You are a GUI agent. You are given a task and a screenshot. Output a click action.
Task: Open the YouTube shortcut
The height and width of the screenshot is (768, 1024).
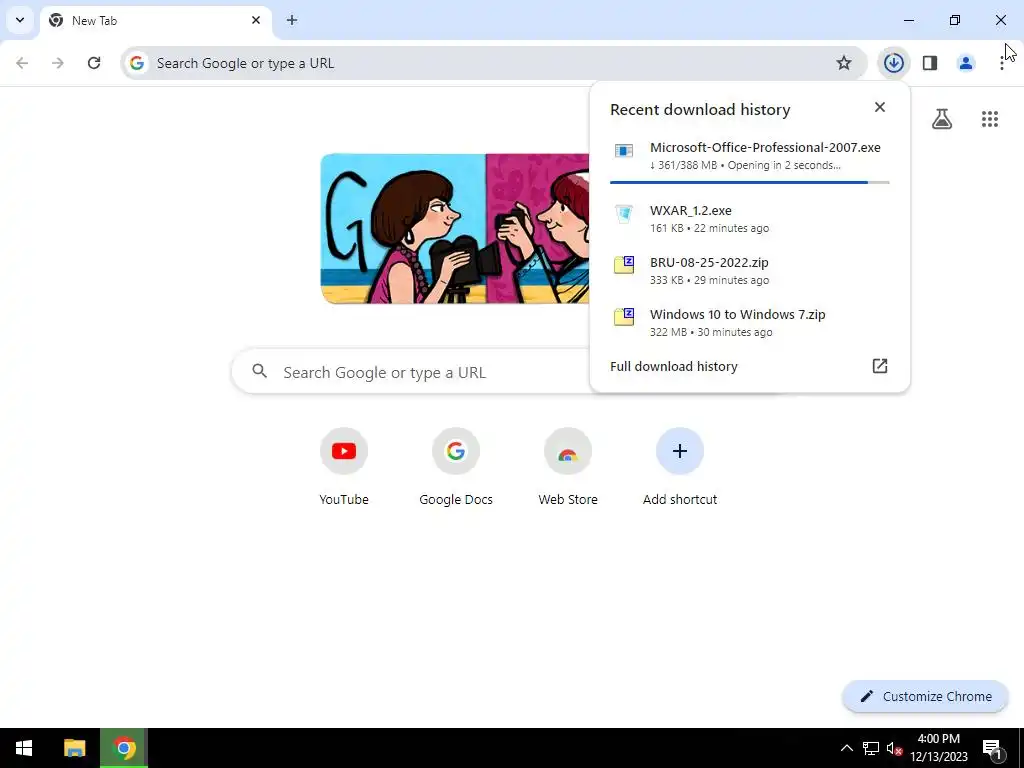344,468
